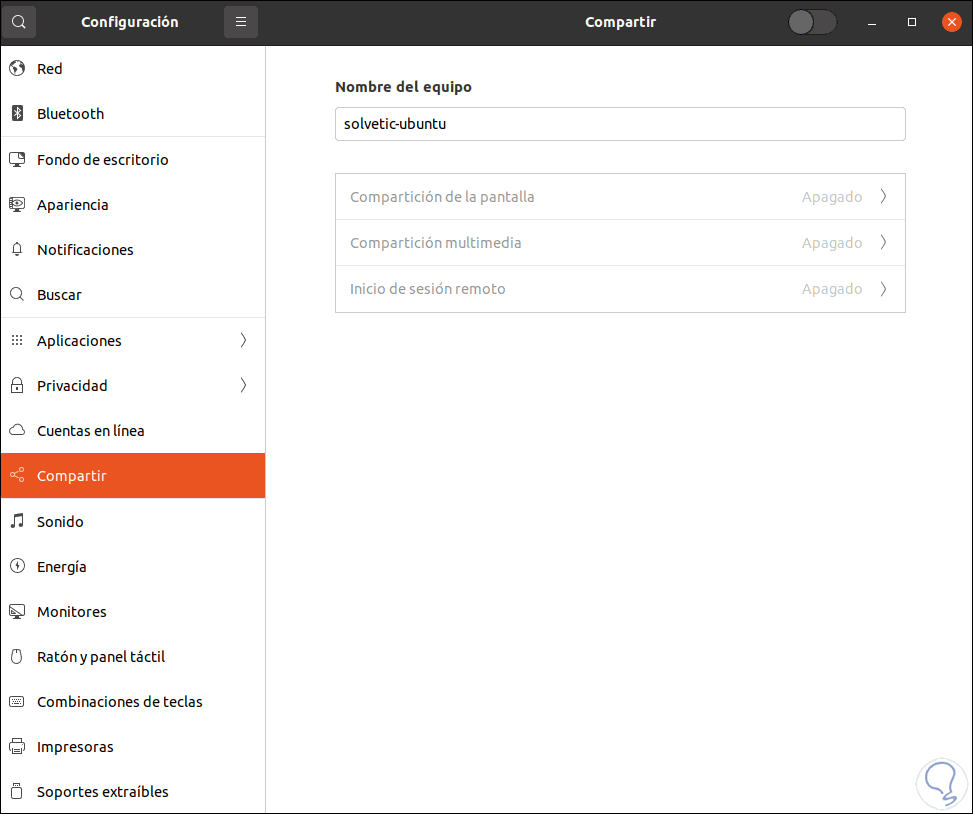Select Combinaciones de teclas entry
Viewport: 973px width, 814px height.
tap(119, 702)
